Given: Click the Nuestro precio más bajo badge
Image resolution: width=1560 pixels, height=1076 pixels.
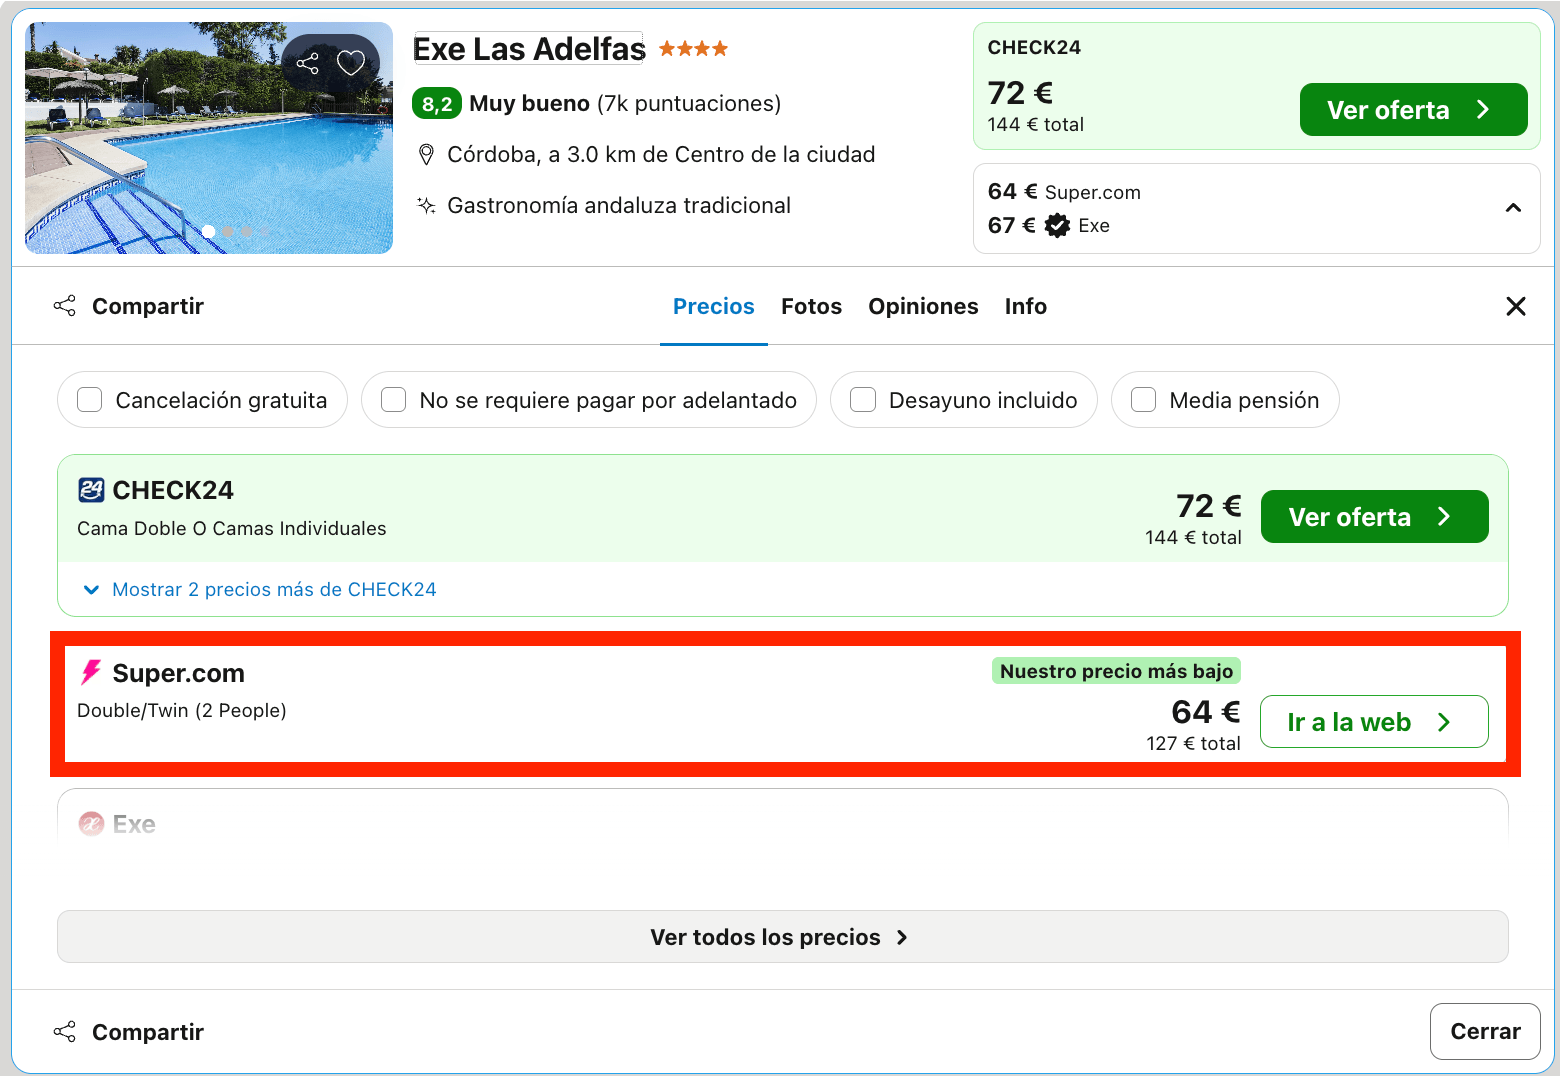Looking at the screenshot, I should 1116,671.
